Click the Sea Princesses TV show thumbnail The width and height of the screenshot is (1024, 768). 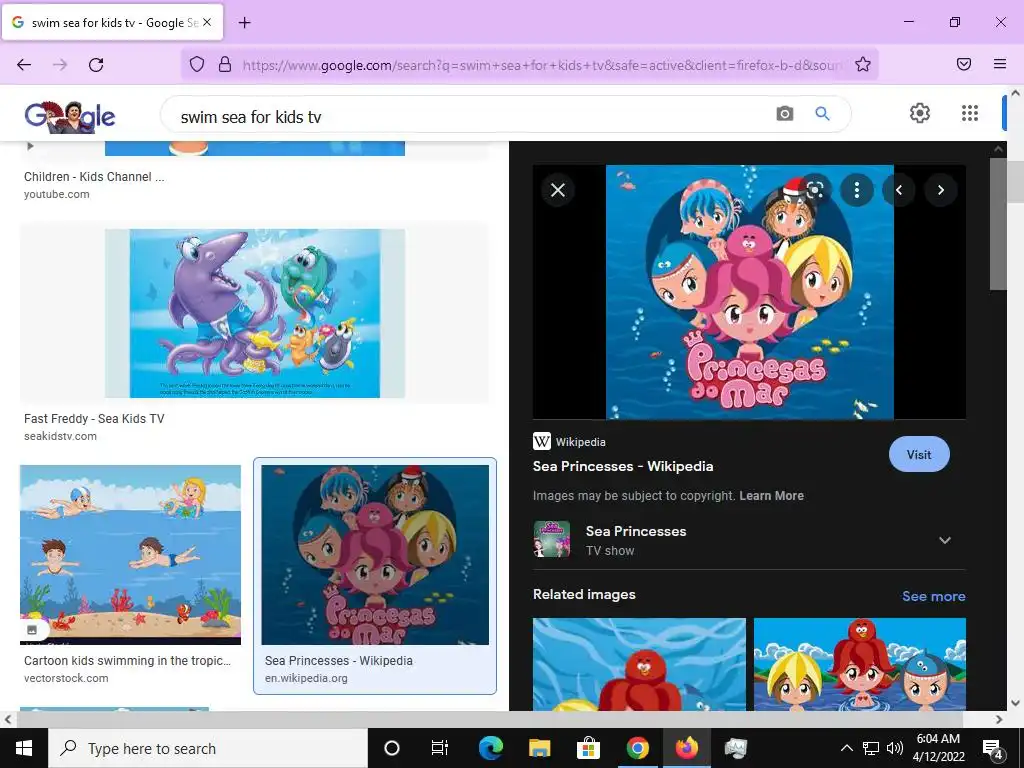coord(551,539)
